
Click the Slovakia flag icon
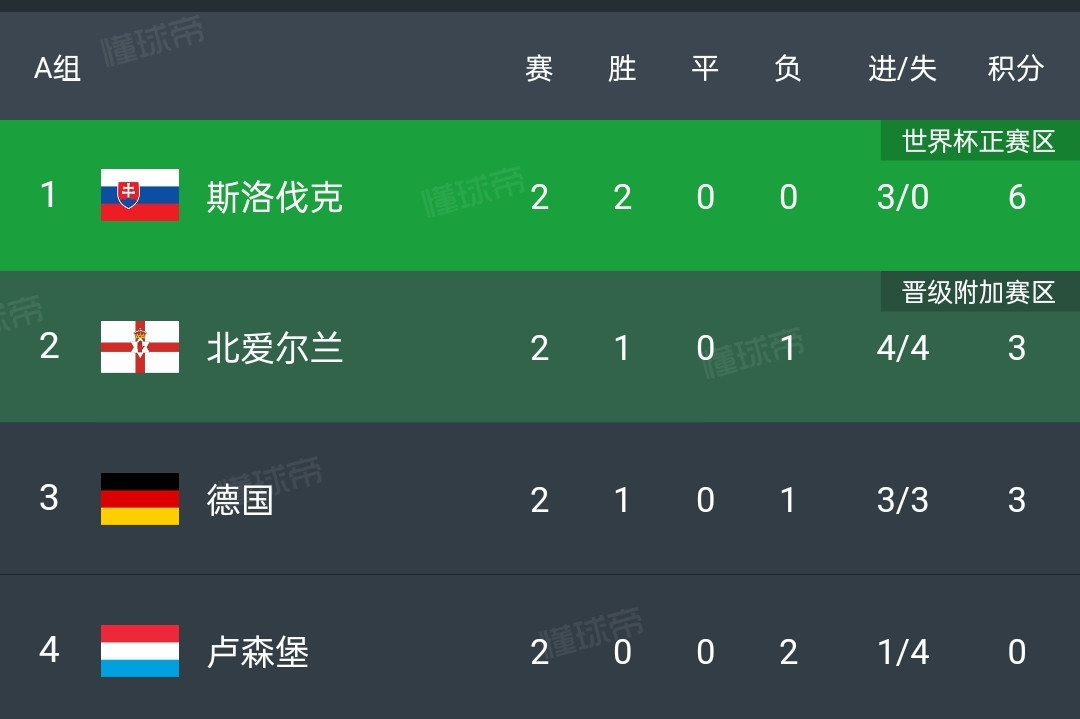(x=140, y=195)
